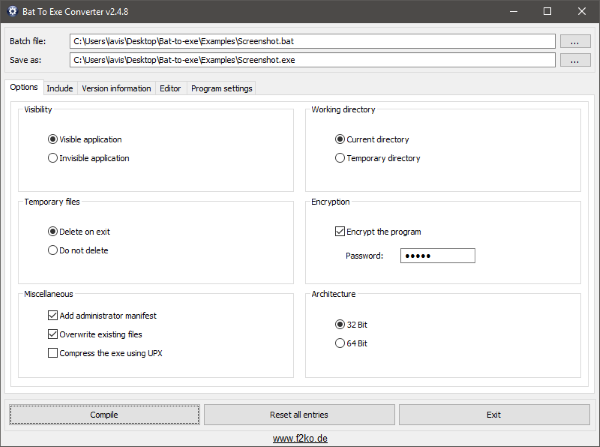The image size is (600, 447).
Task: Click the Exit button
Action: pyautogui.click(x=494, y=415)
